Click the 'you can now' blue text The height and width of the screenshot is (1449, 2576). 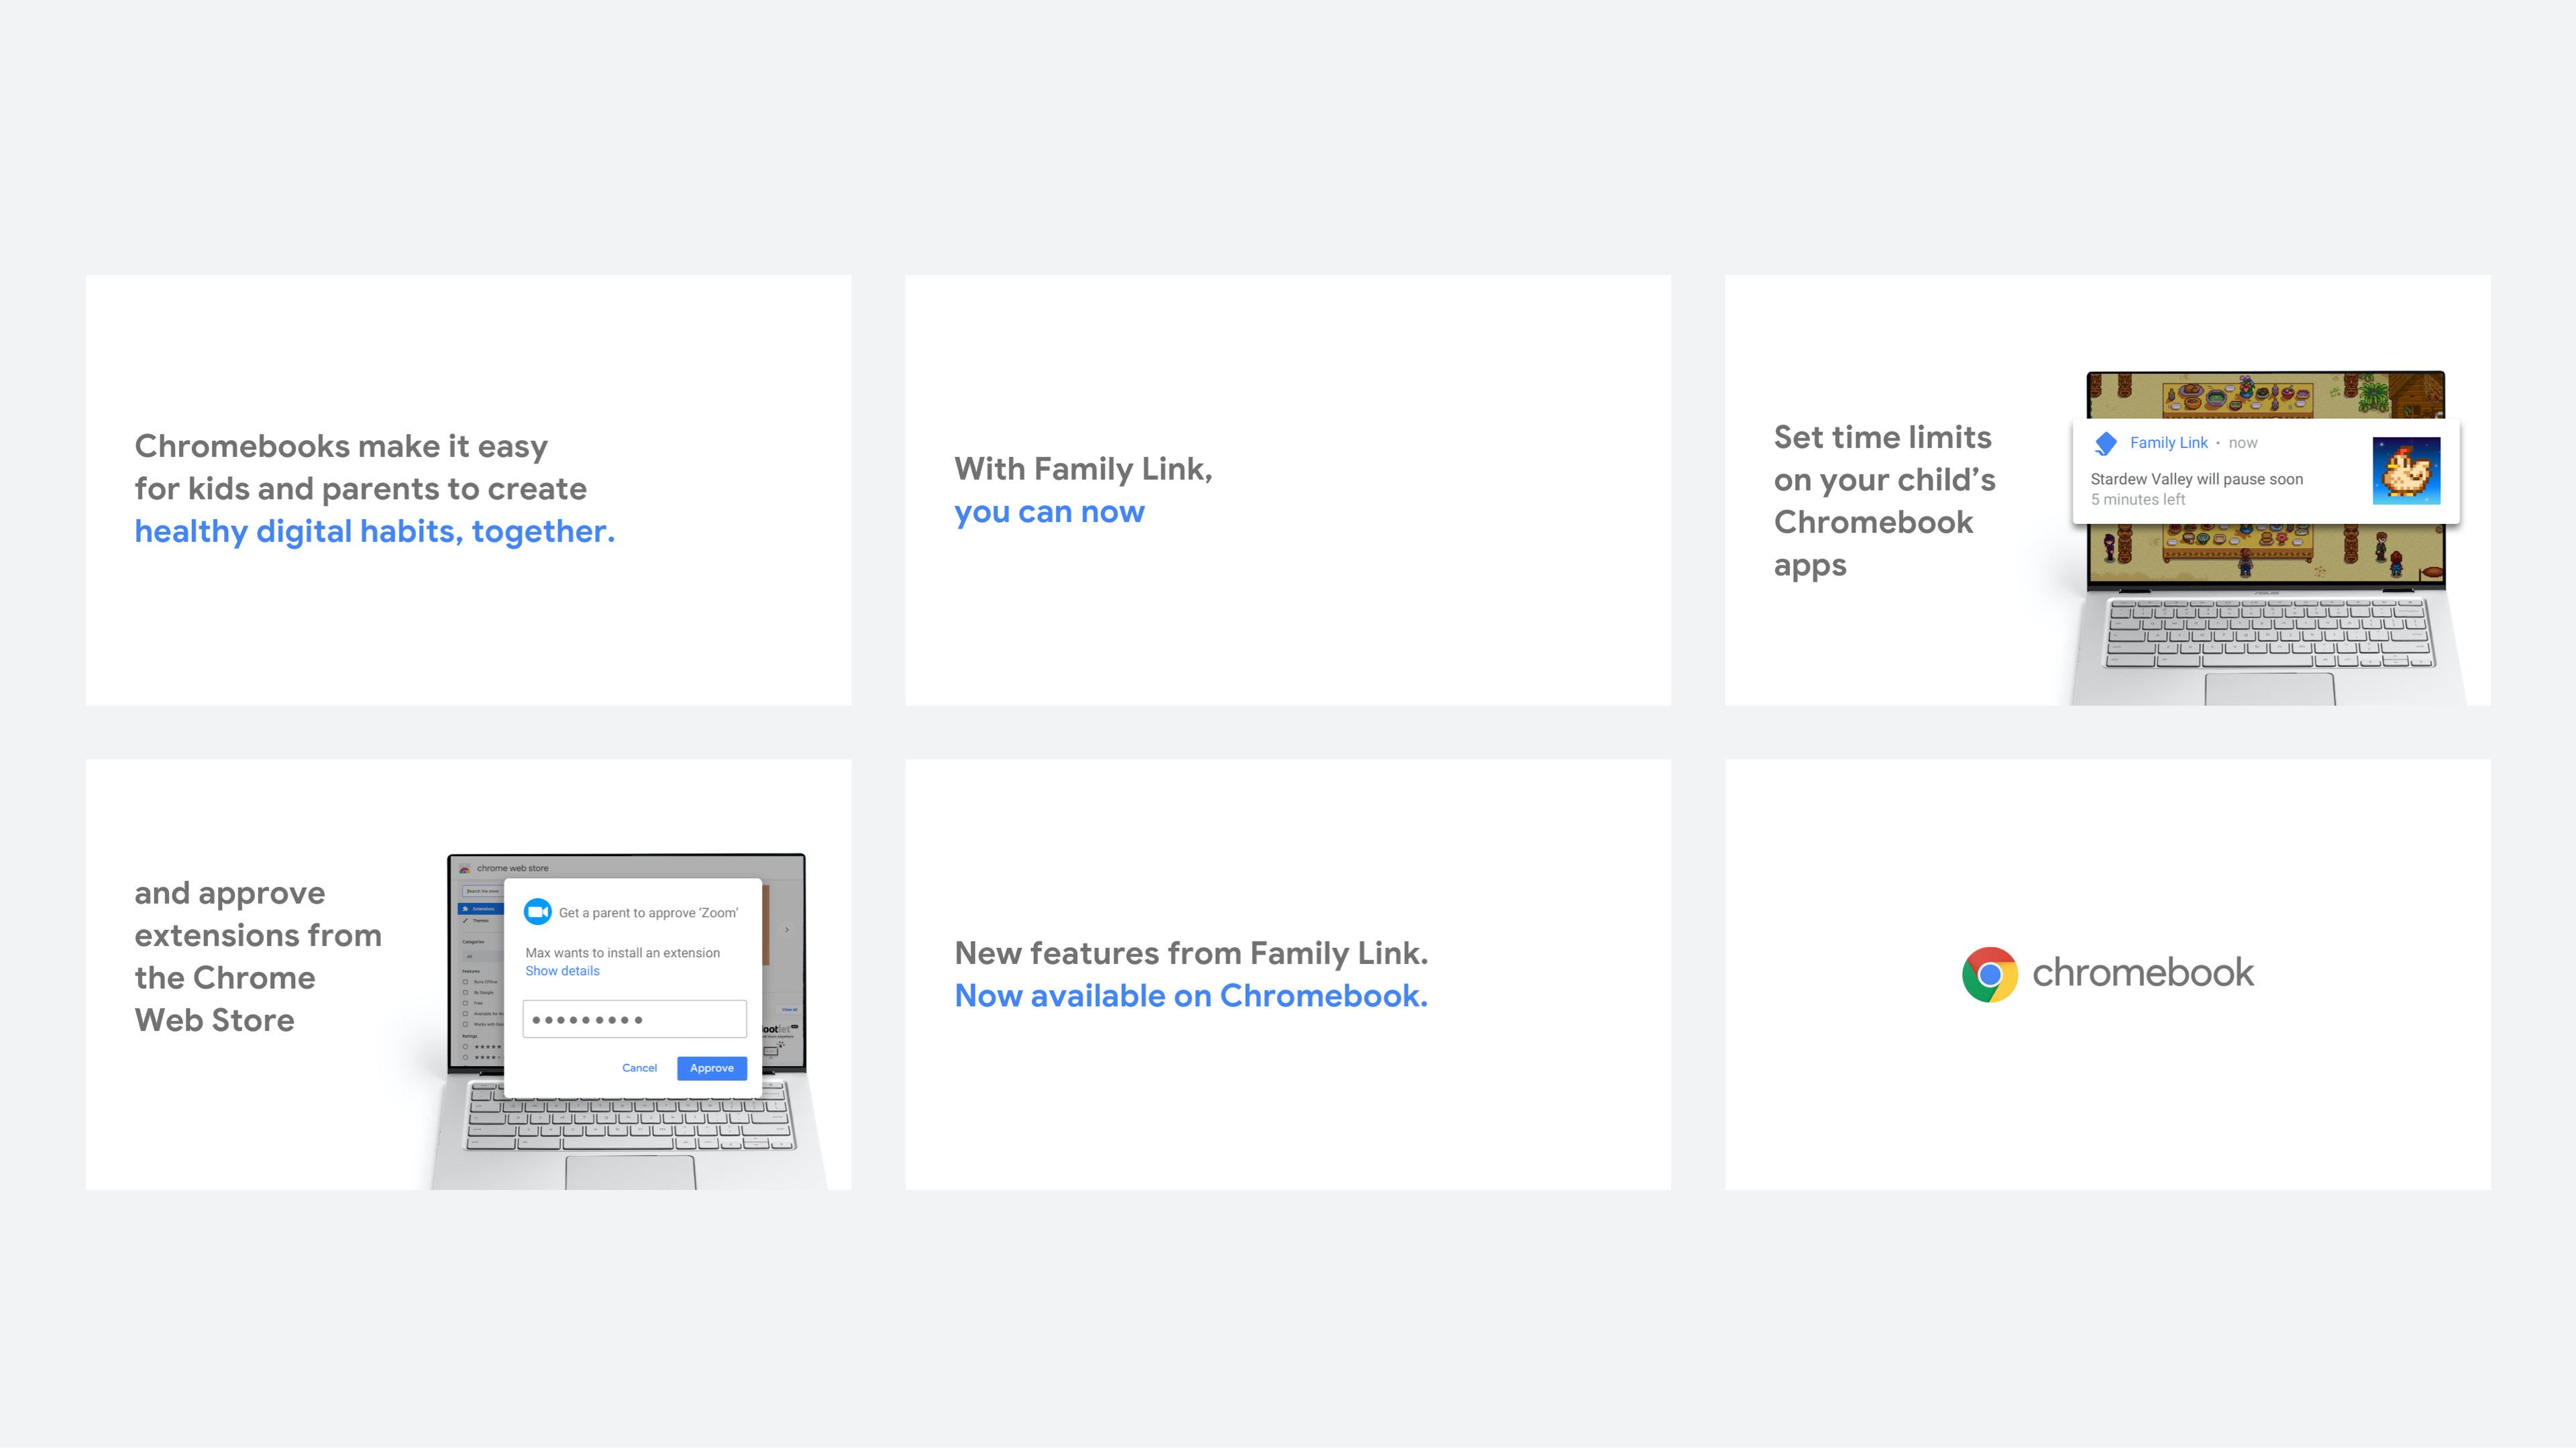tap(1049, 512)
